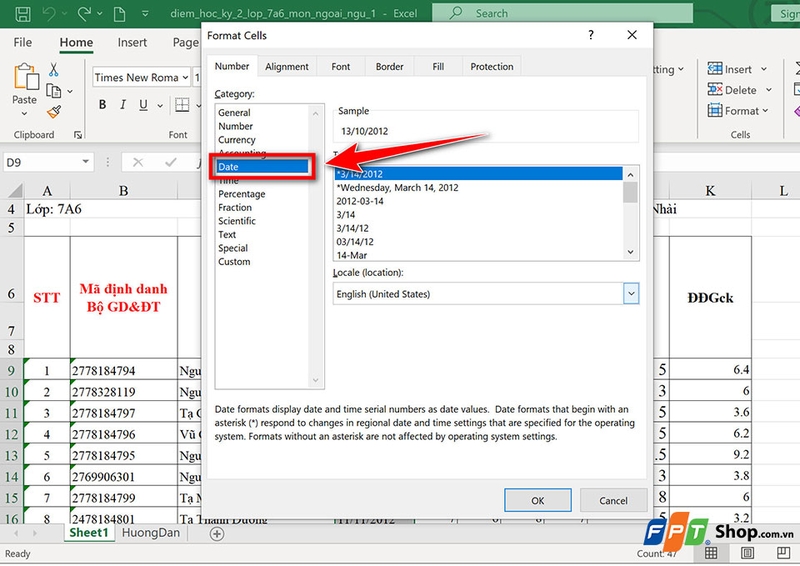Click the OK button
Viewport: 800px width, 566px height.
538,500
